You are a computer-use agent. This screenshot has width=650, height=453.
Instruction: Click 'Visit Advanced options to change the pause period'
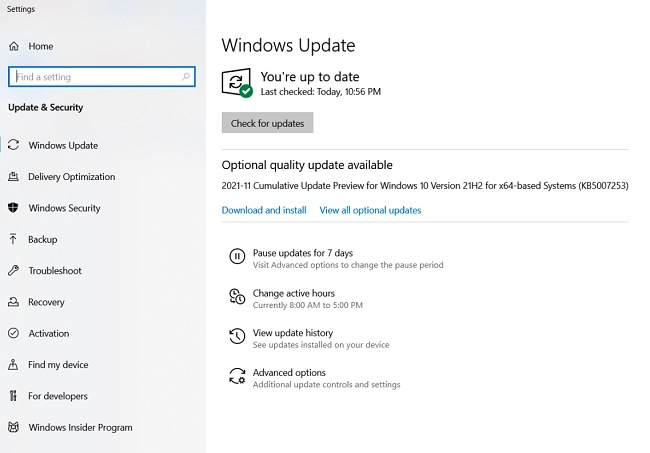click(x=348, y=265)
